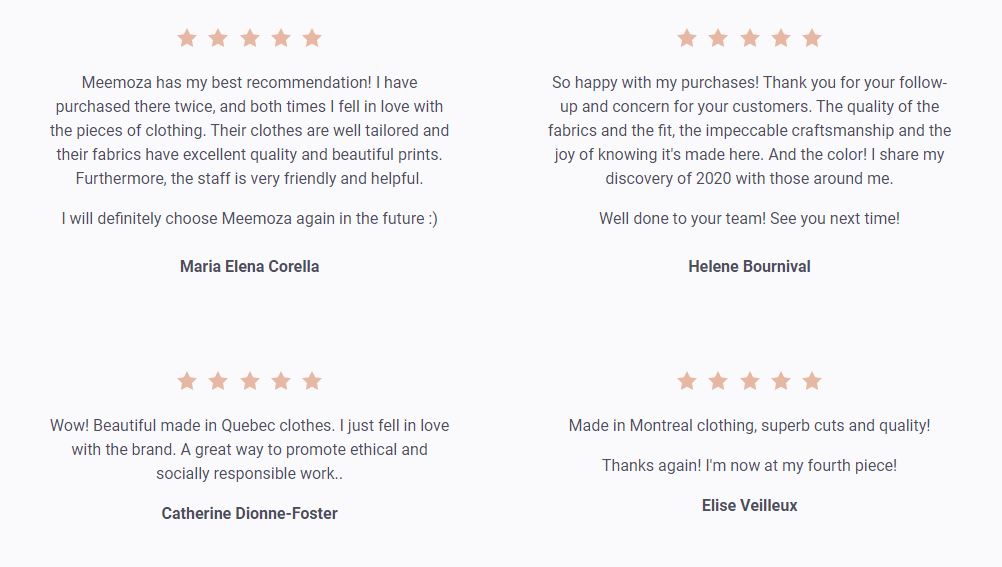Screen dimensions: 1002x567
Task: Click the "Wow! Beautiful made in Quebec clothes" paragraph
Action: (x=250, y=449)
